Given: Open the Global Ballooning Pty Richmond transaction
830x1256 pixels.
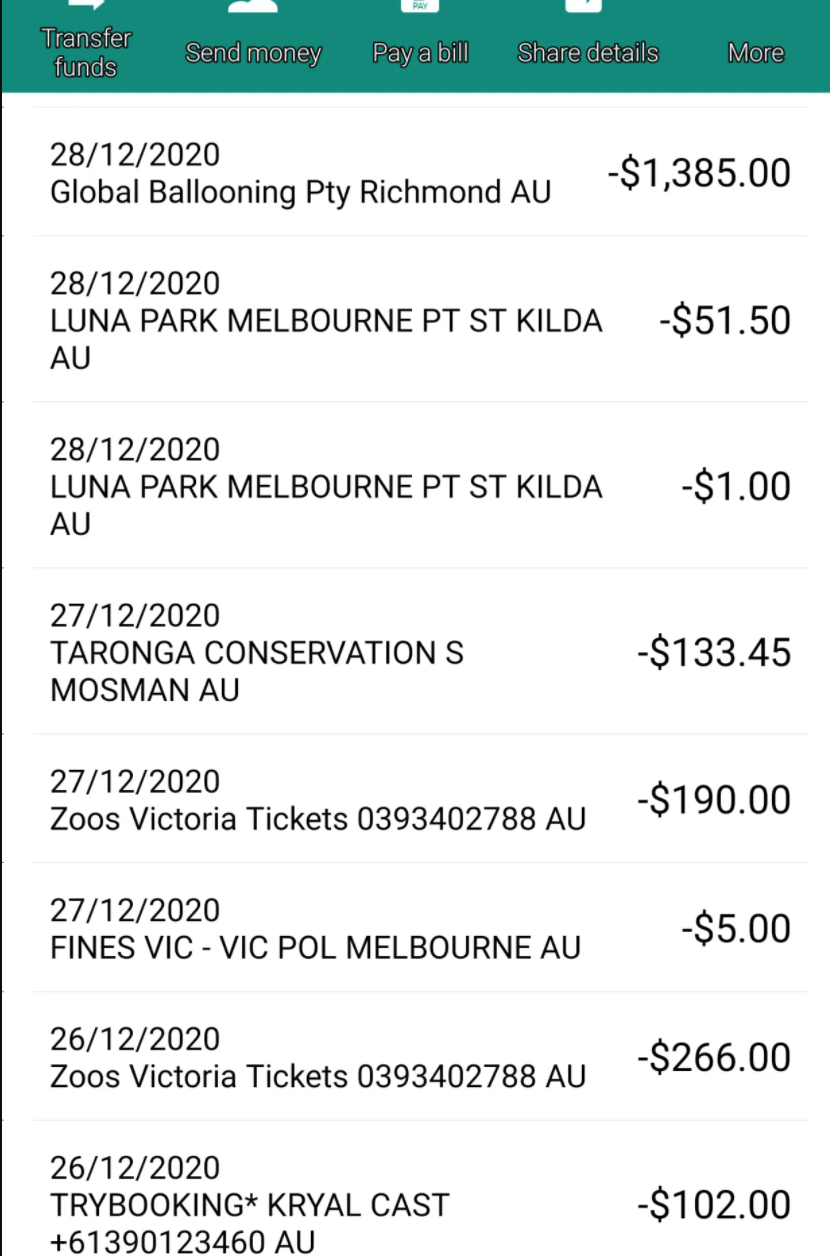Looking at the screenshot, I should point(420,172).
